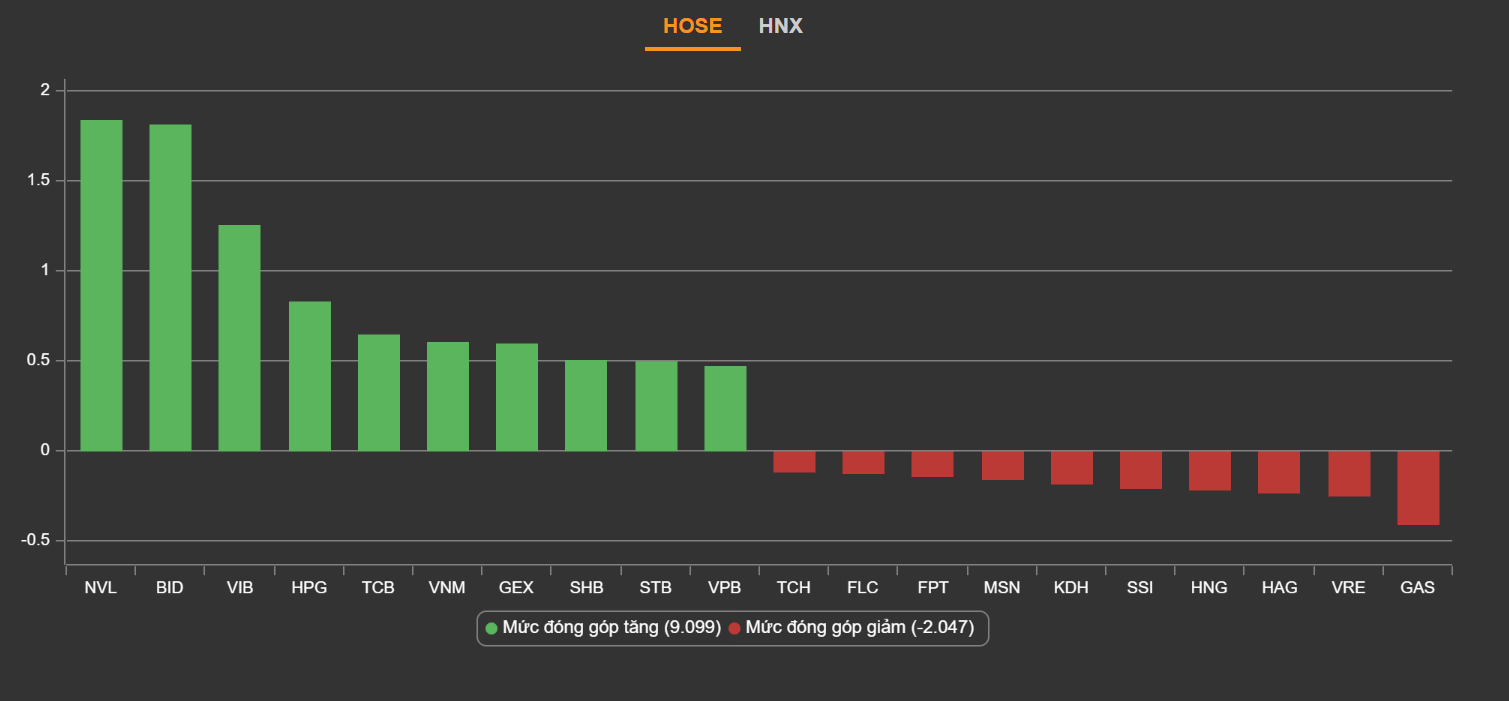Click the BID green bar

click(x=170, y=287)
